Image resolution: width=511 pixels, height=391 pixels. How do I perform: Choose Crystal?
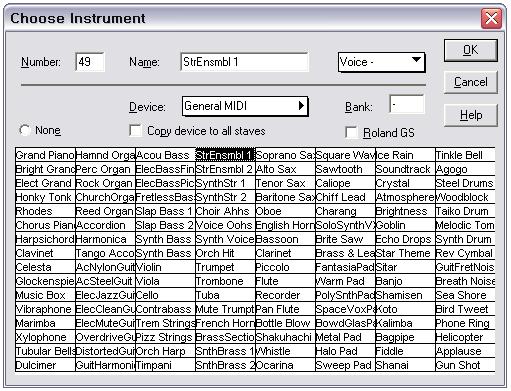pos(405,183)
